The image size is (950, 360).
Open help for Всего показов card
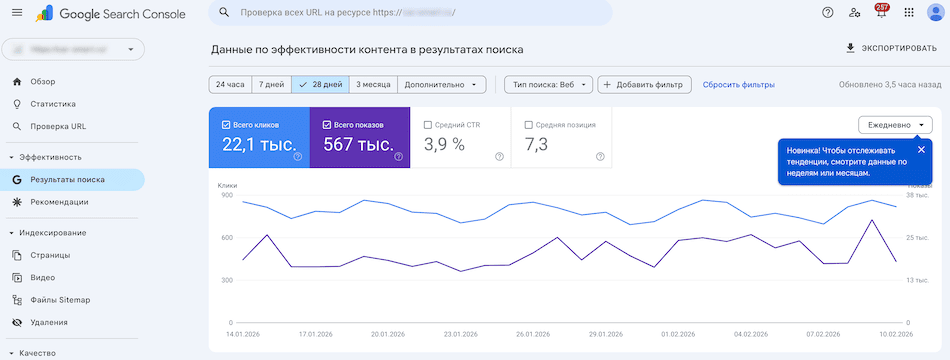pos(399,156)
